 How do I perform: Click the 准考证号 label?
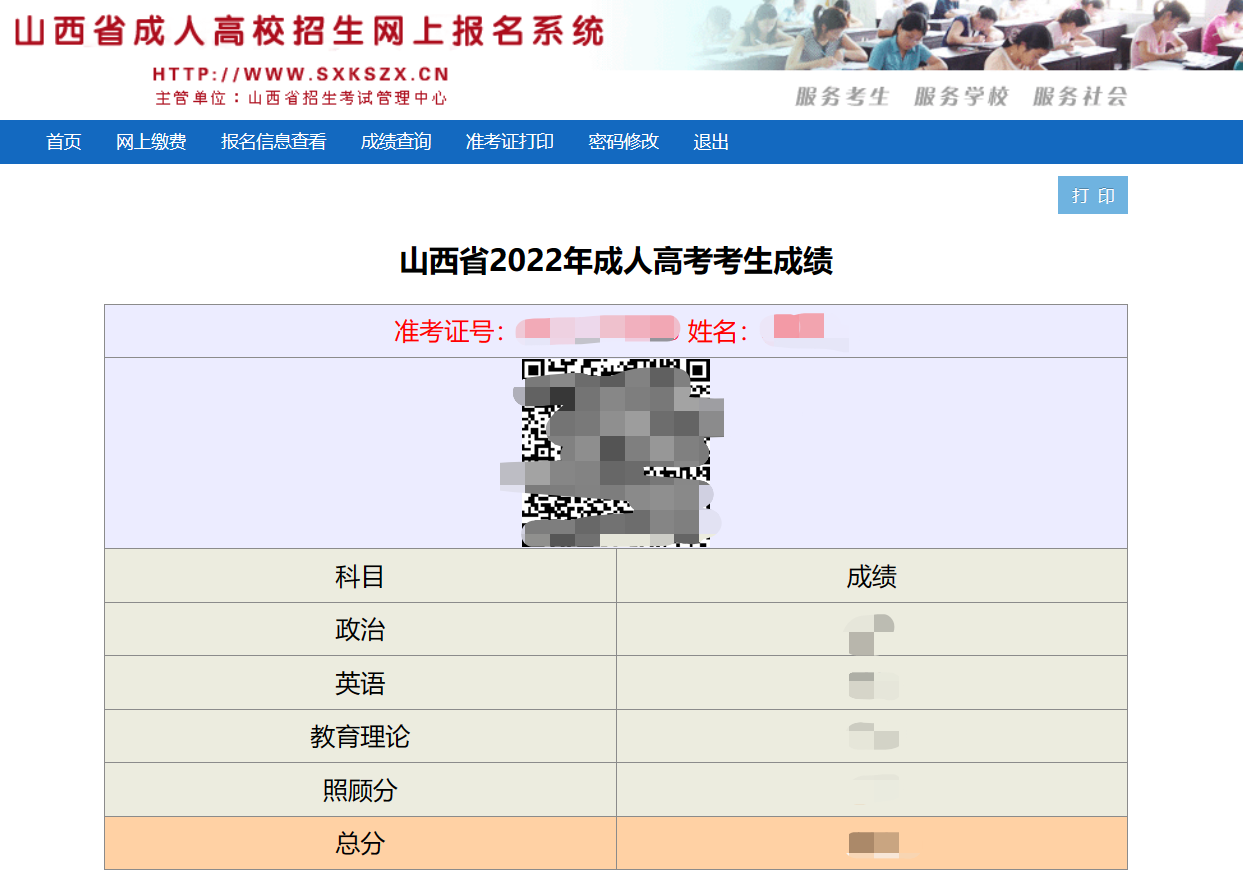[x=449, y=332]
